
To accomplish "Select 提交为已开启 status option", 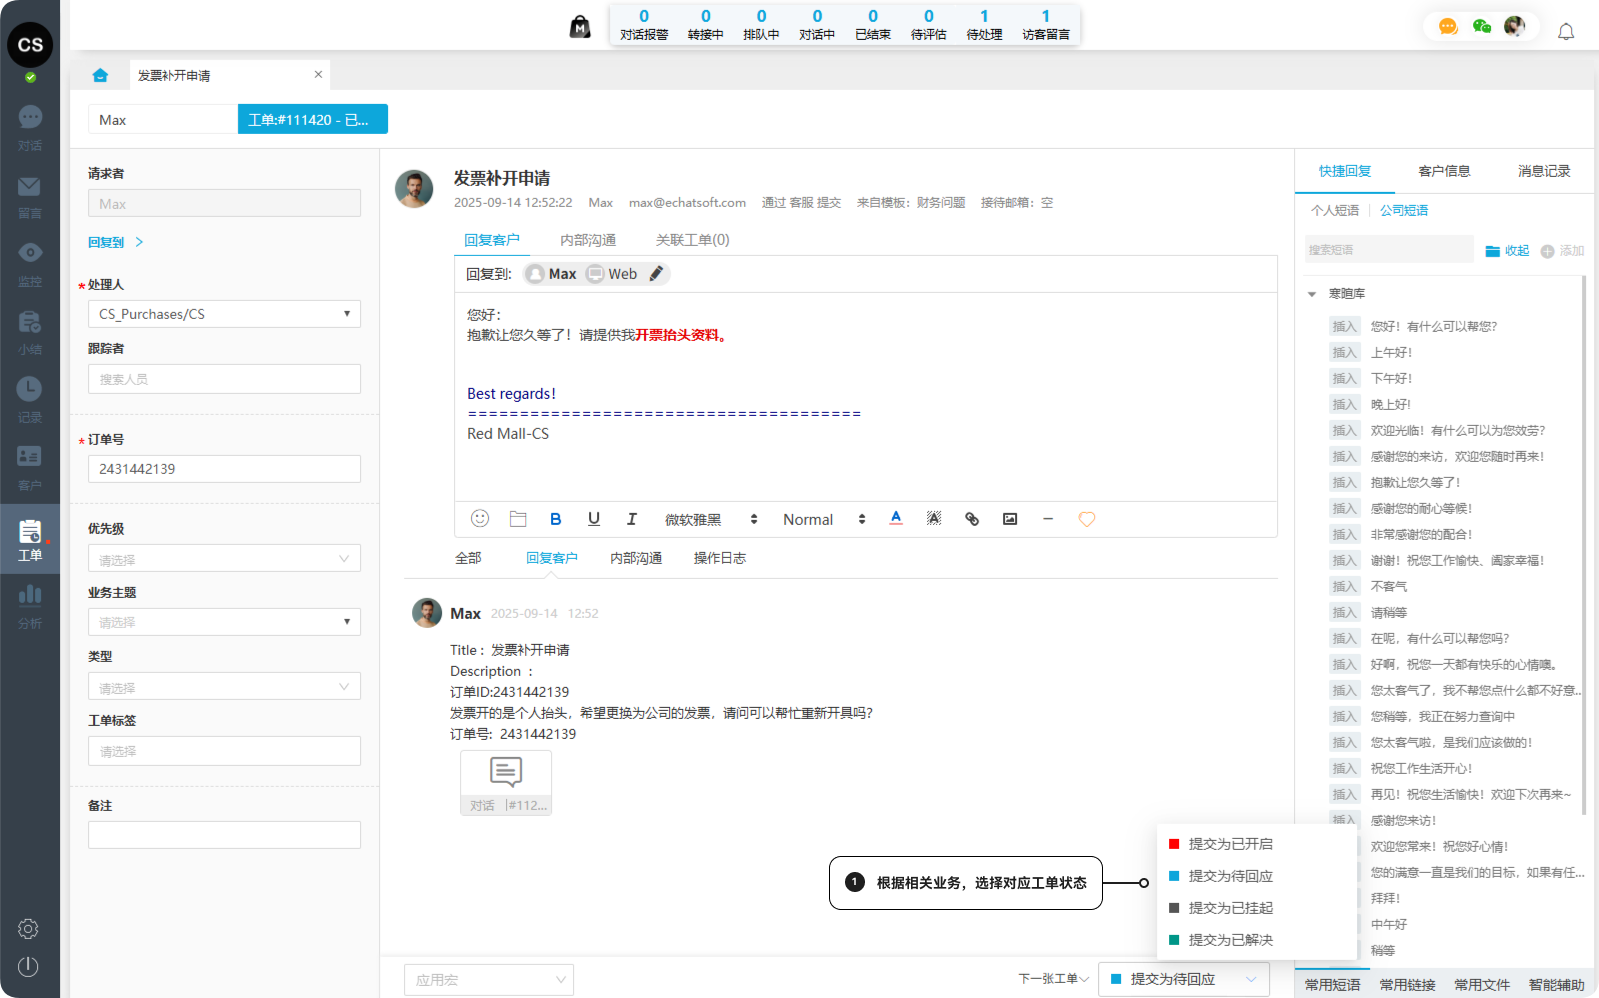I will (x=1230, y=844).
